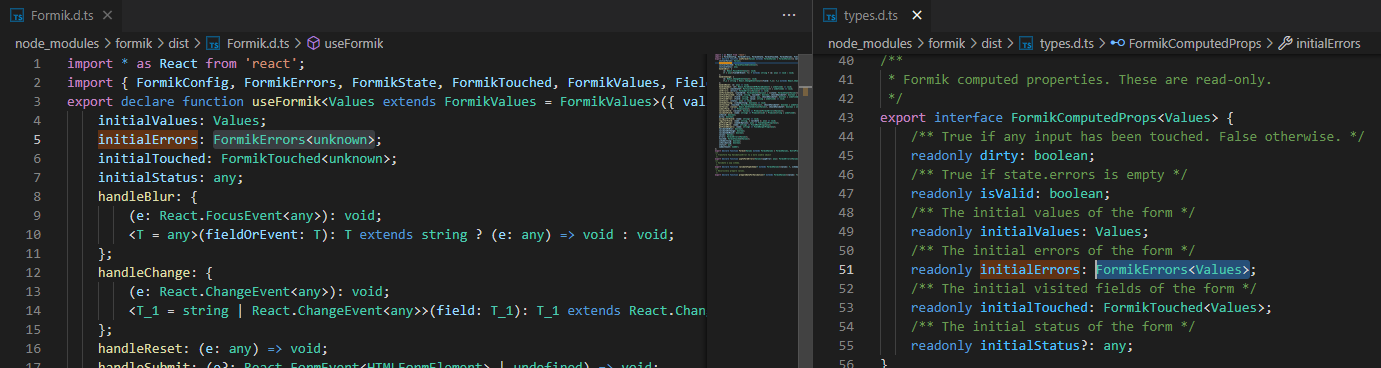The width and height of the screenshot is (1381, 368).
Task: Click handleChange on line 12
Action: (x=144, y=272)
